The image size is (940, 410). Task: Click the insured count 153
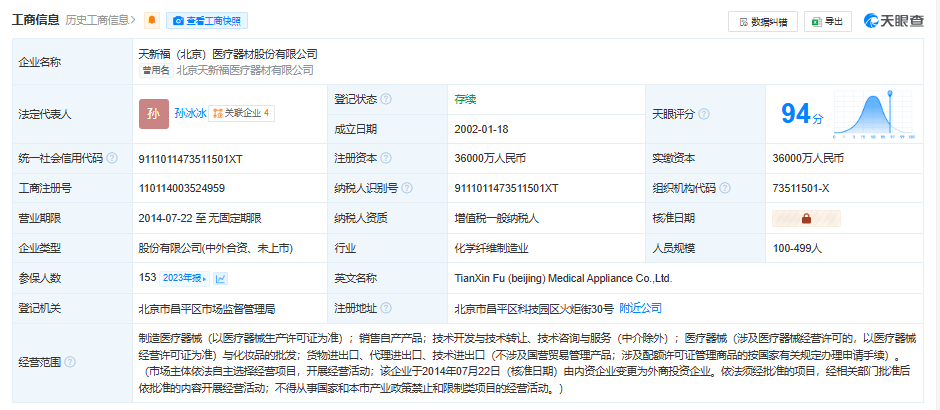(x=147, y=279)
